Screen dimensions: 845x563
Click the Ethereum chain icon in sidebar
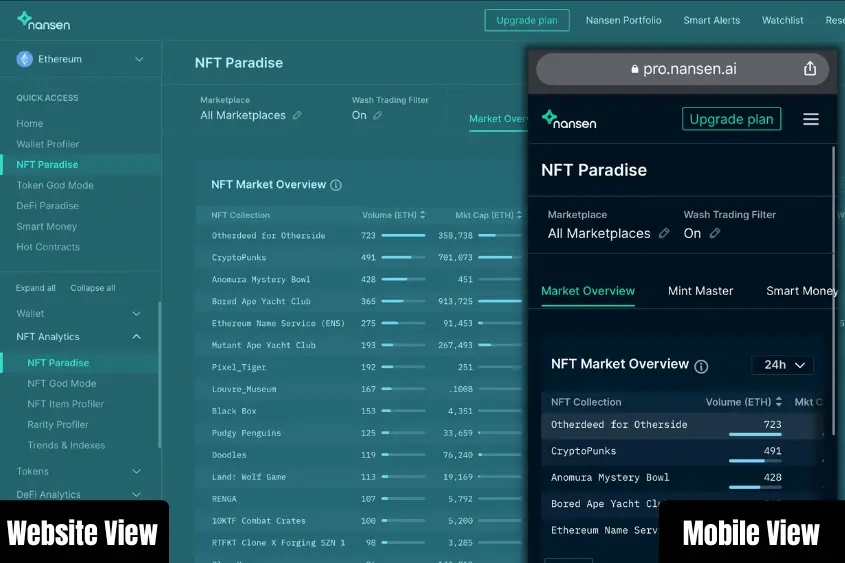point(25,59)
